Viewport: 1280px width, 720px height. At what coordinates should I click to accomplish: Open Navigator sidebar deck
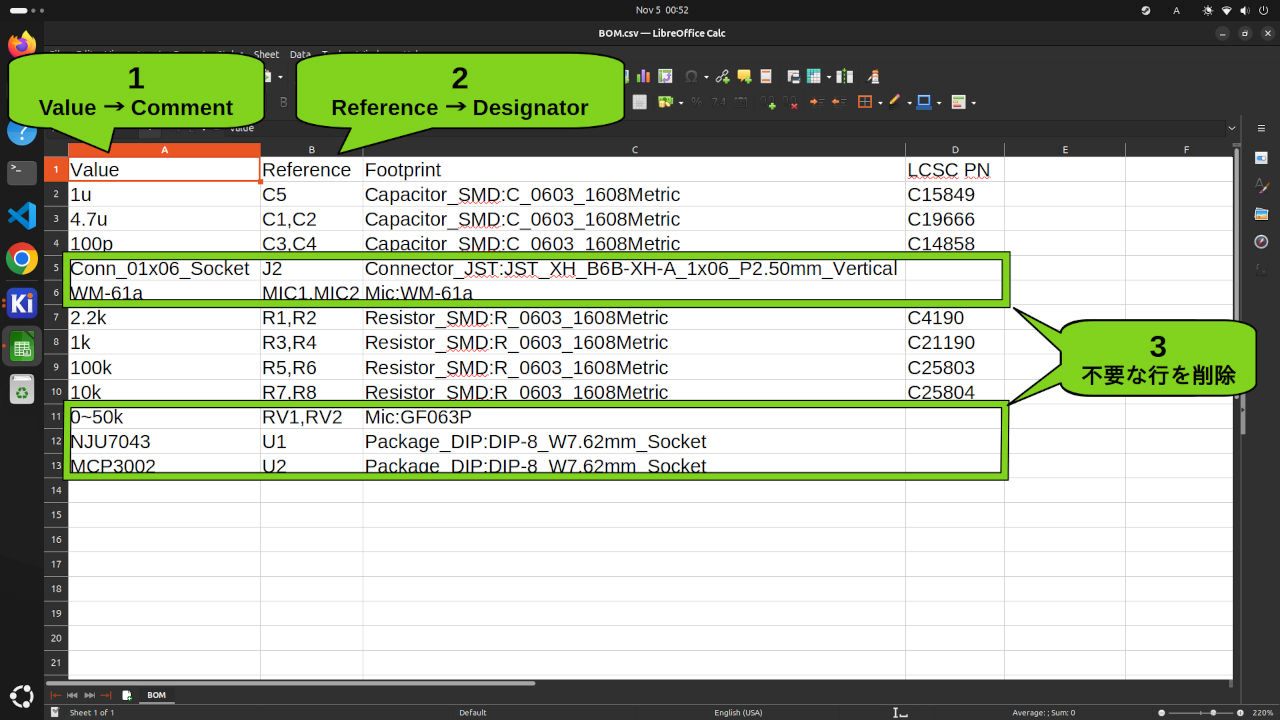click(1261, 242)
